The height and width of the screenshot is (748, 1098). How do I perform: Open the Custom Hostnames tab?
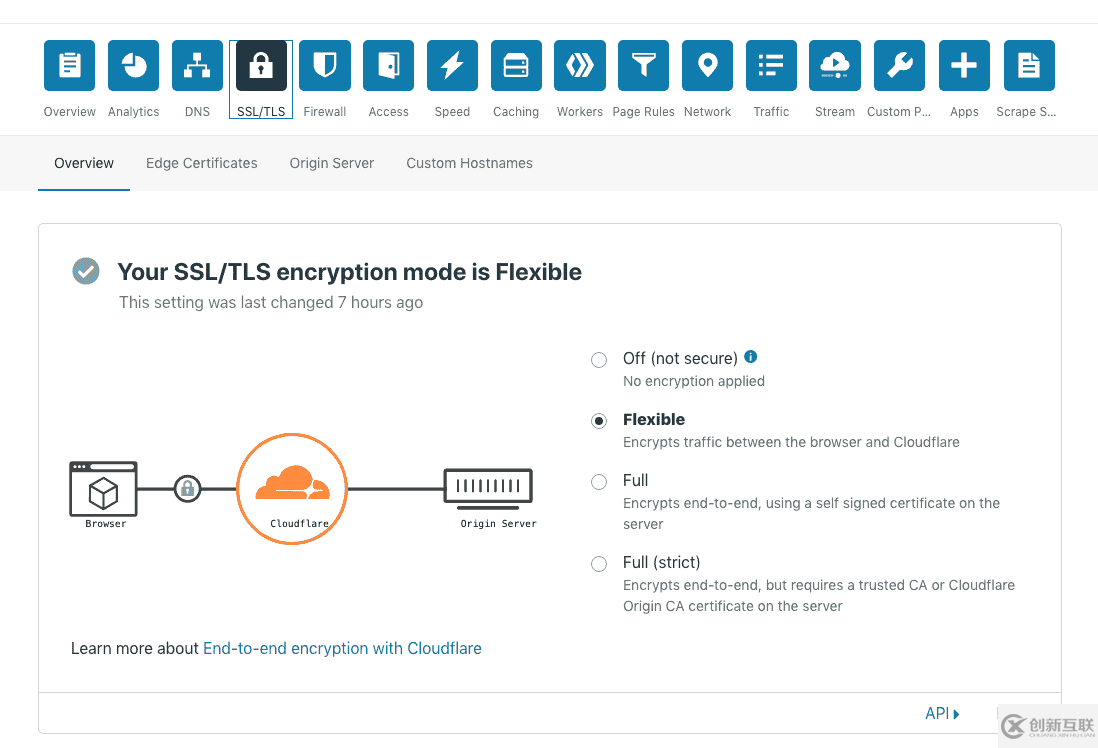(469, 163)
